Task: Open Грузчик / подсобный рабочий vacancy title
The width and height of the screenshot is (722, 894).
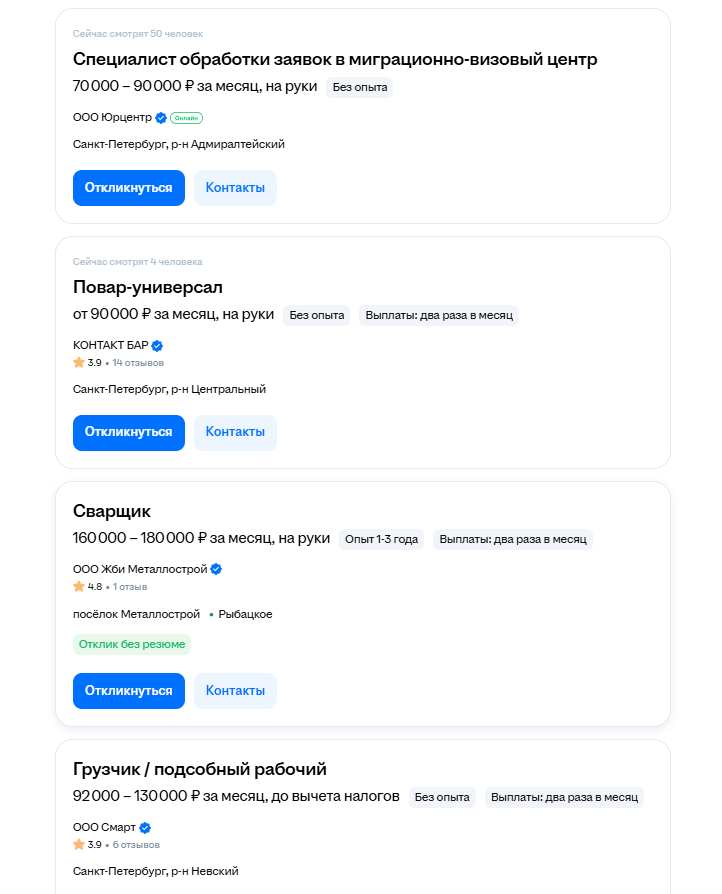Action: point(200,769)
